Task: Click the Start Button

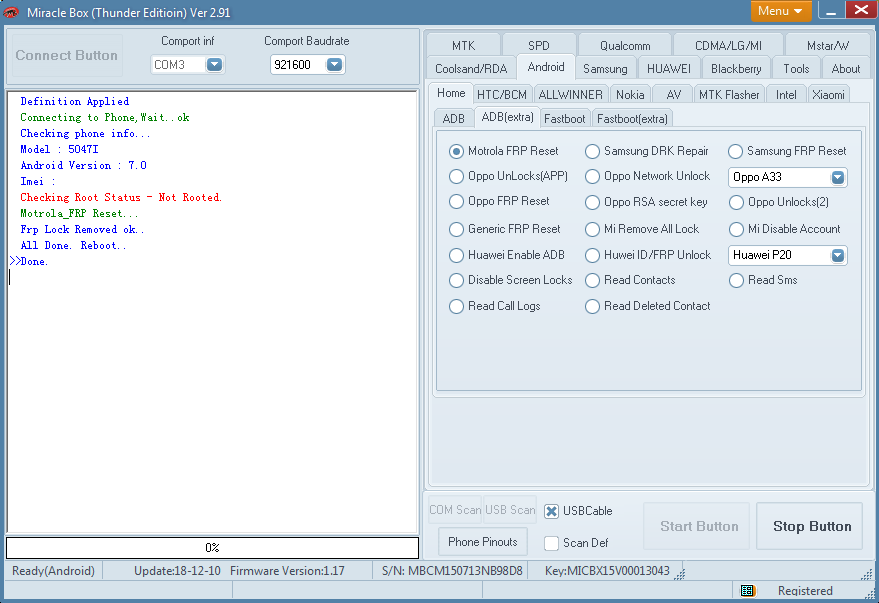Action: click(697, 526)
